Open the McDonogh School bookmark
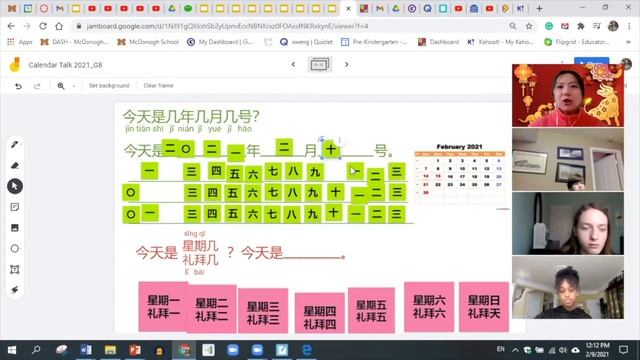This screenshot has height=360, width=640. 148,42
